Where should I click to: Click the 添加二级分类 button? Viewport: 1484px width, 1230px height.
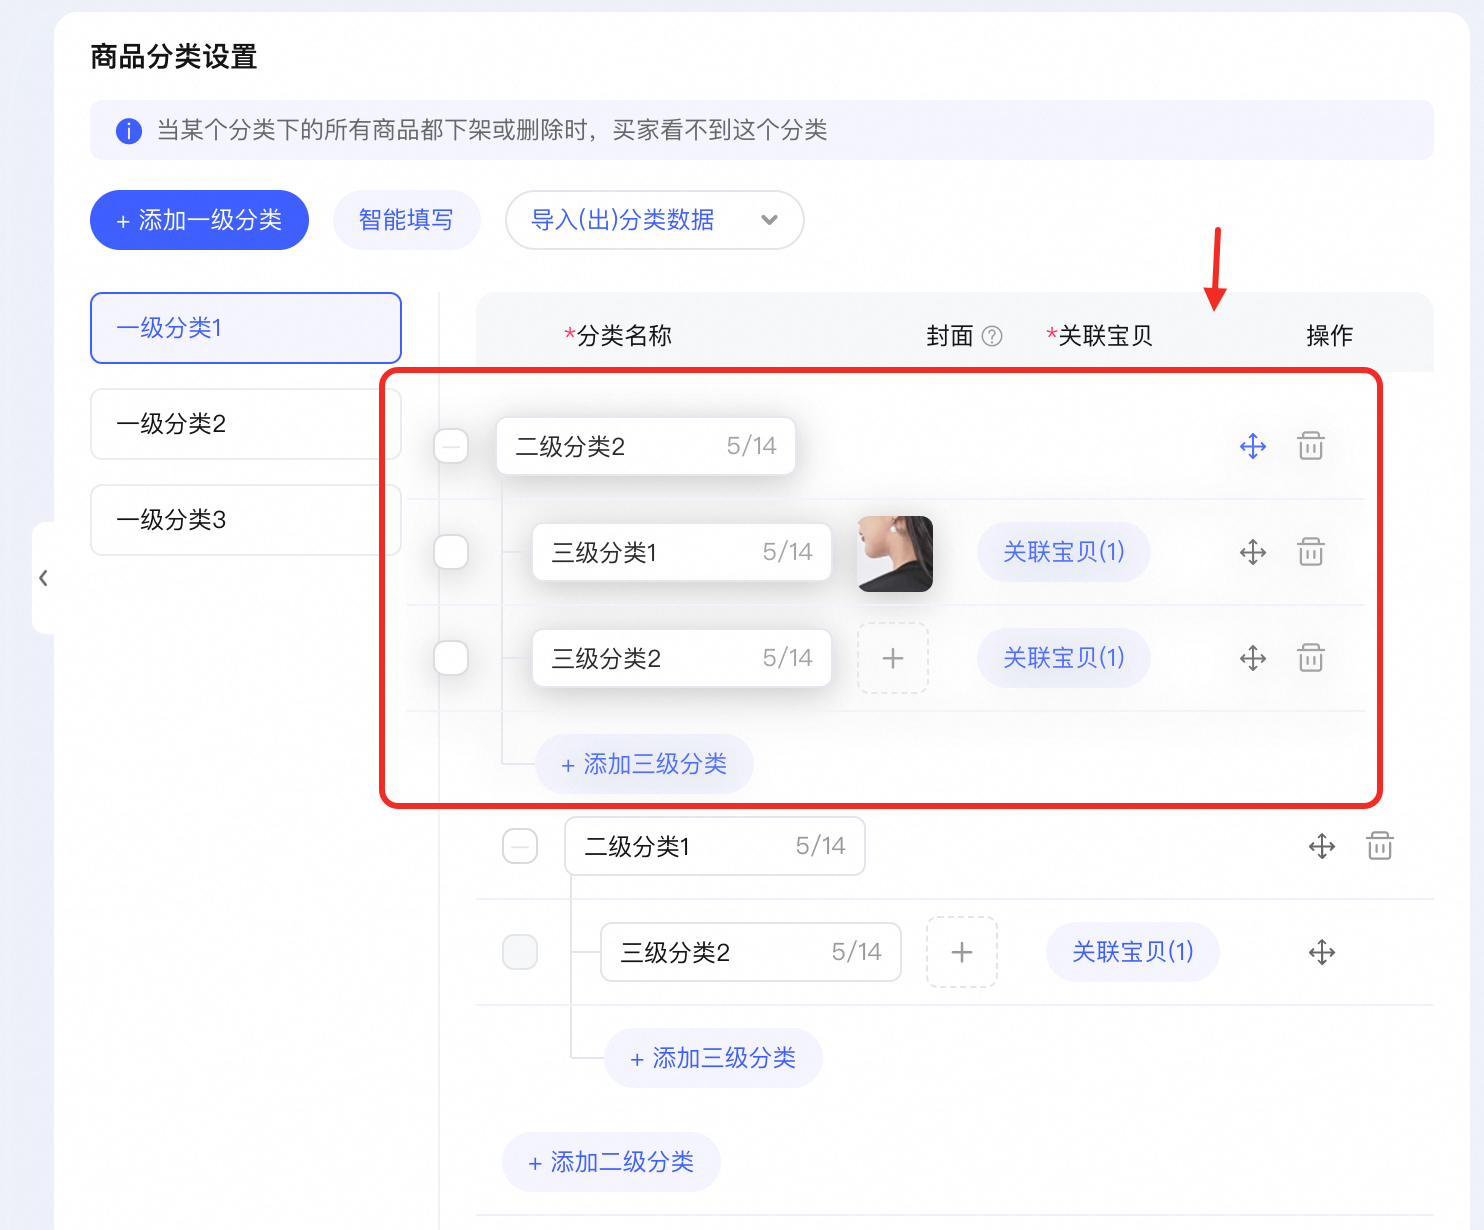point(611,1162)
